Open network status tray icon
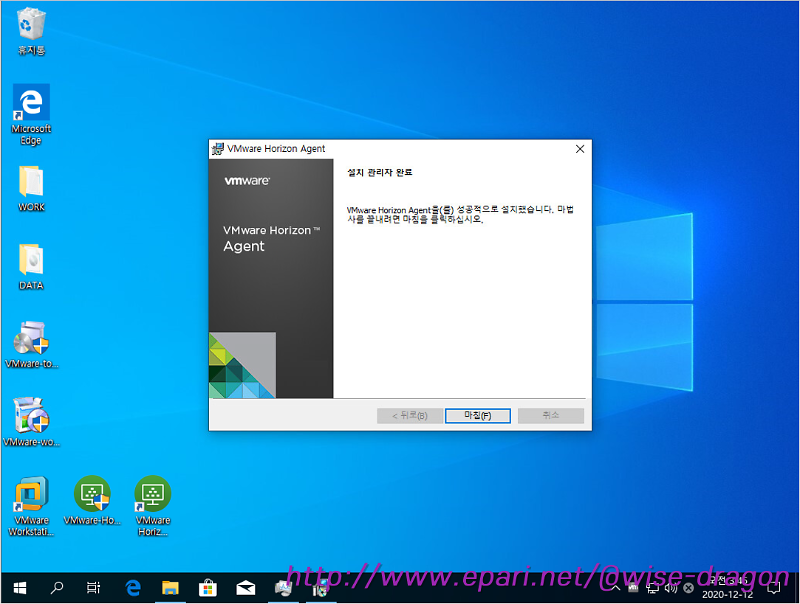The image size is (800, 604). [x=652, y=588]
